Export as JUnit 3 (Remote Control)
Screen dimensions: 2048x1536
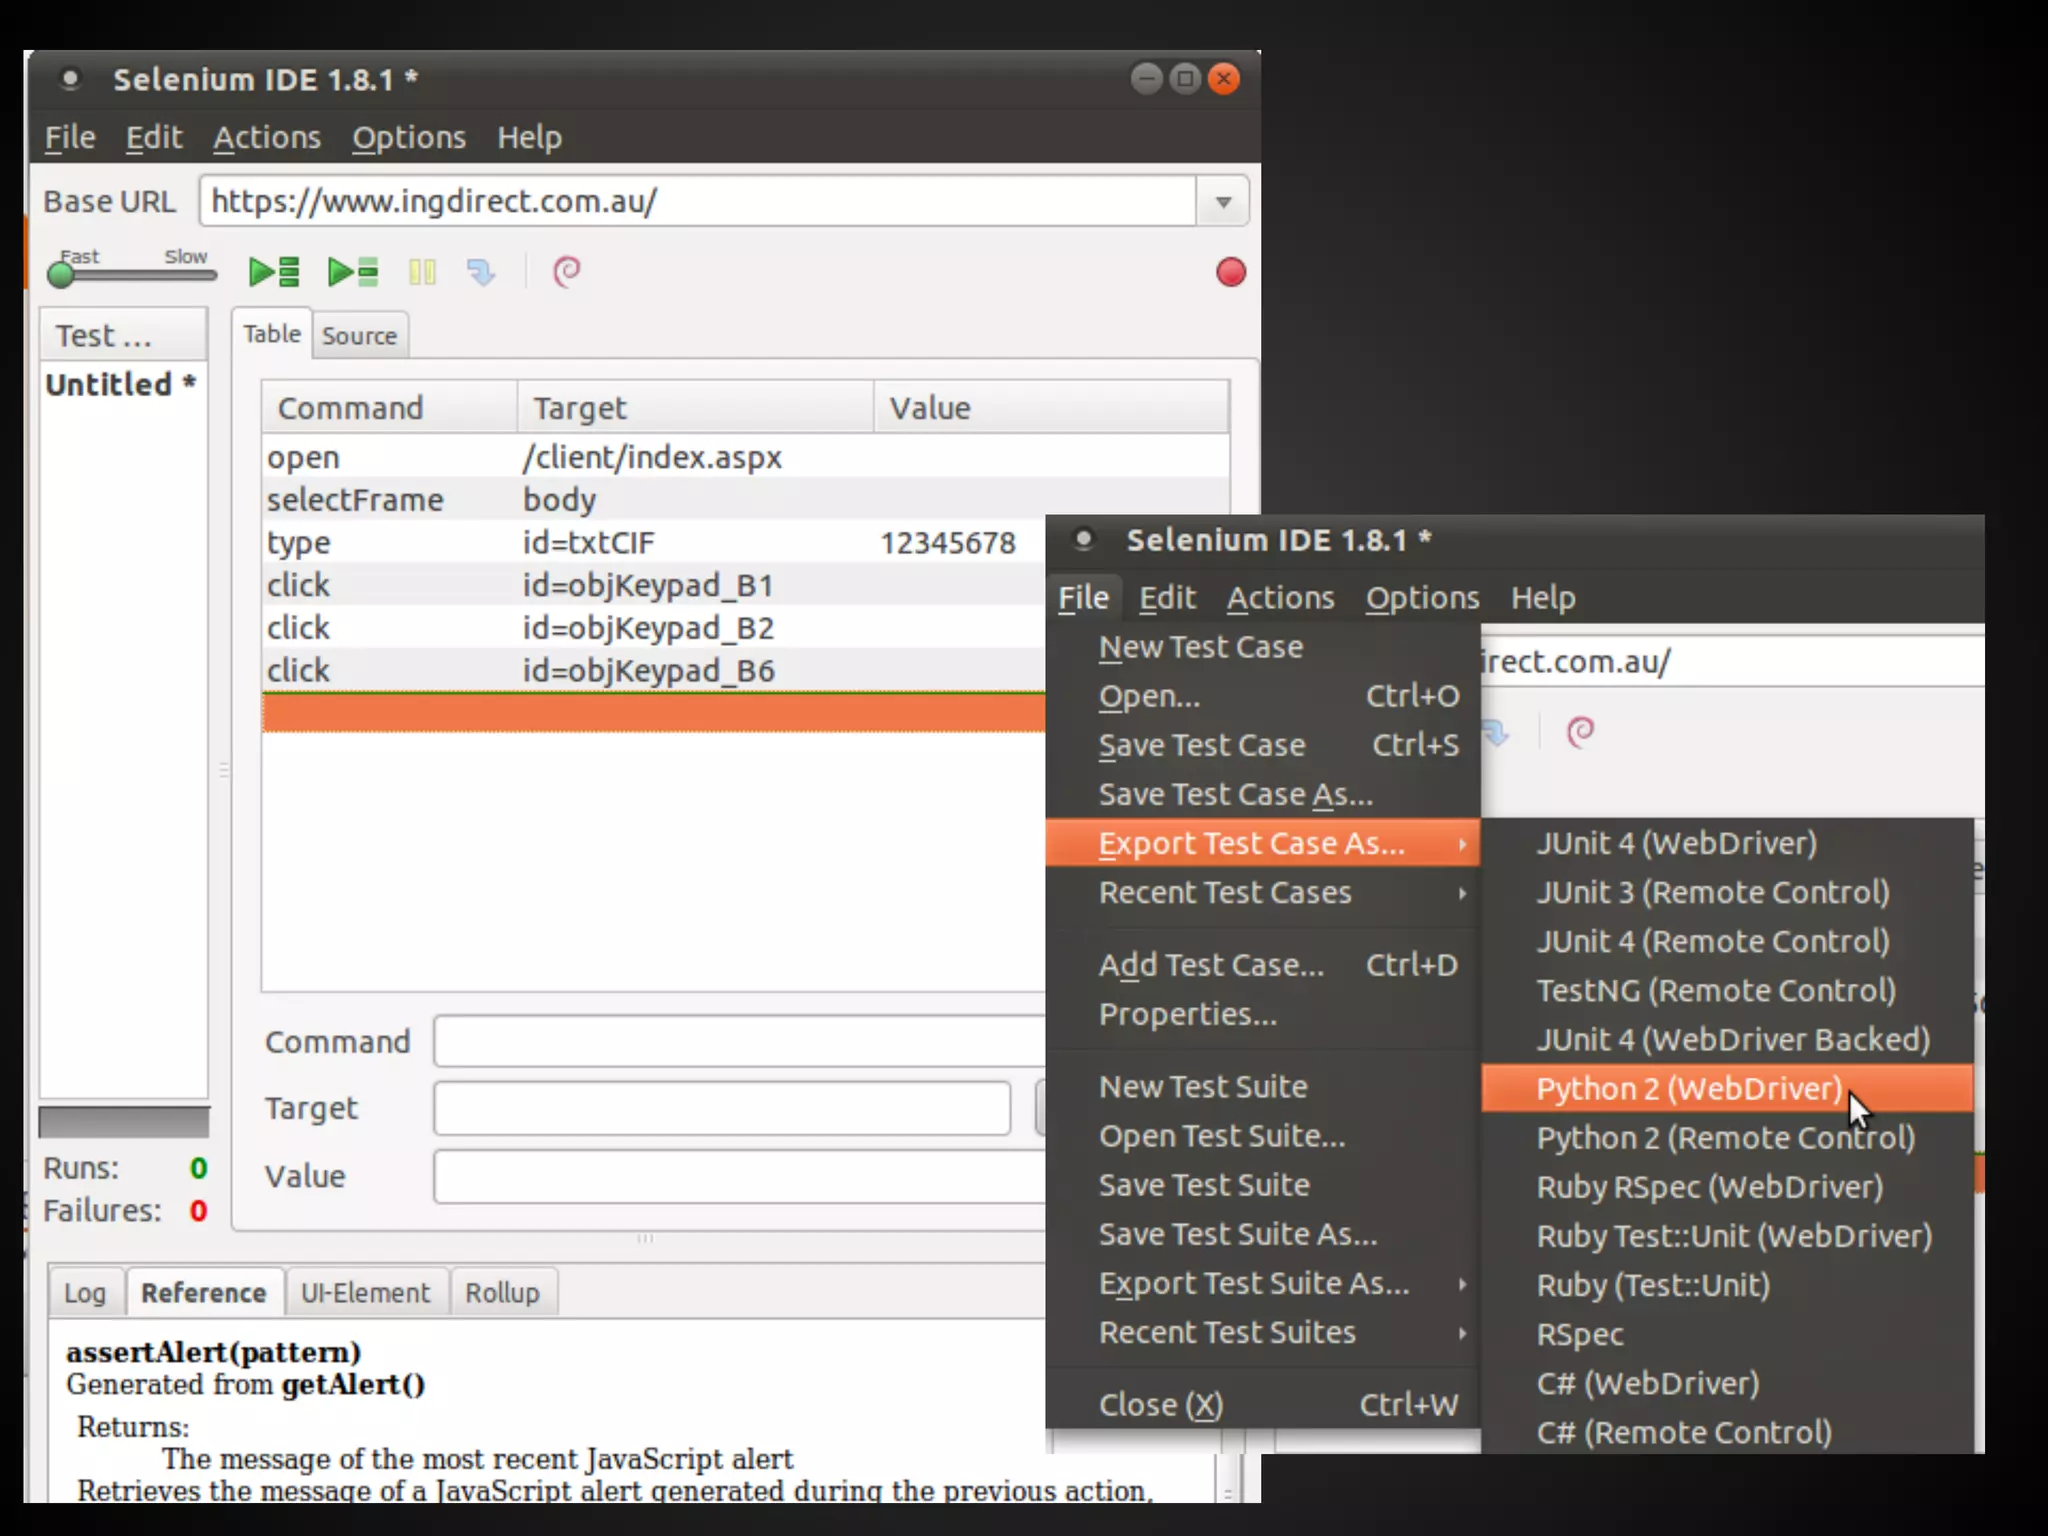[1727, 892]
